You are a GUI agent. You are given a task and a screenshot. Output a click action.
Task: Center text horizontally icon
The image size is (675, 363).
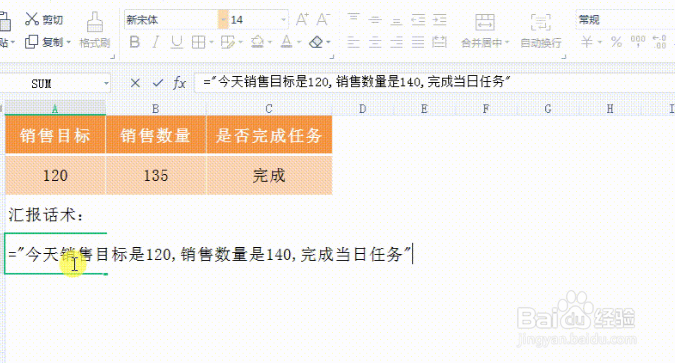(x=375, y=42)
